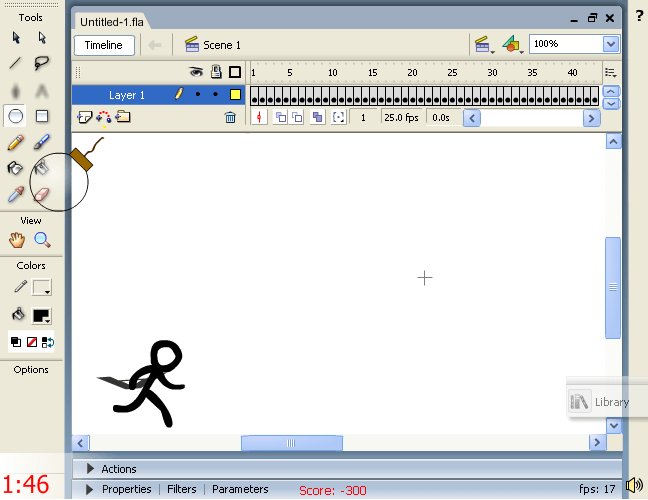Click the timeline scroll left arrow
This screenshot has width=648, height=500.
472,118
